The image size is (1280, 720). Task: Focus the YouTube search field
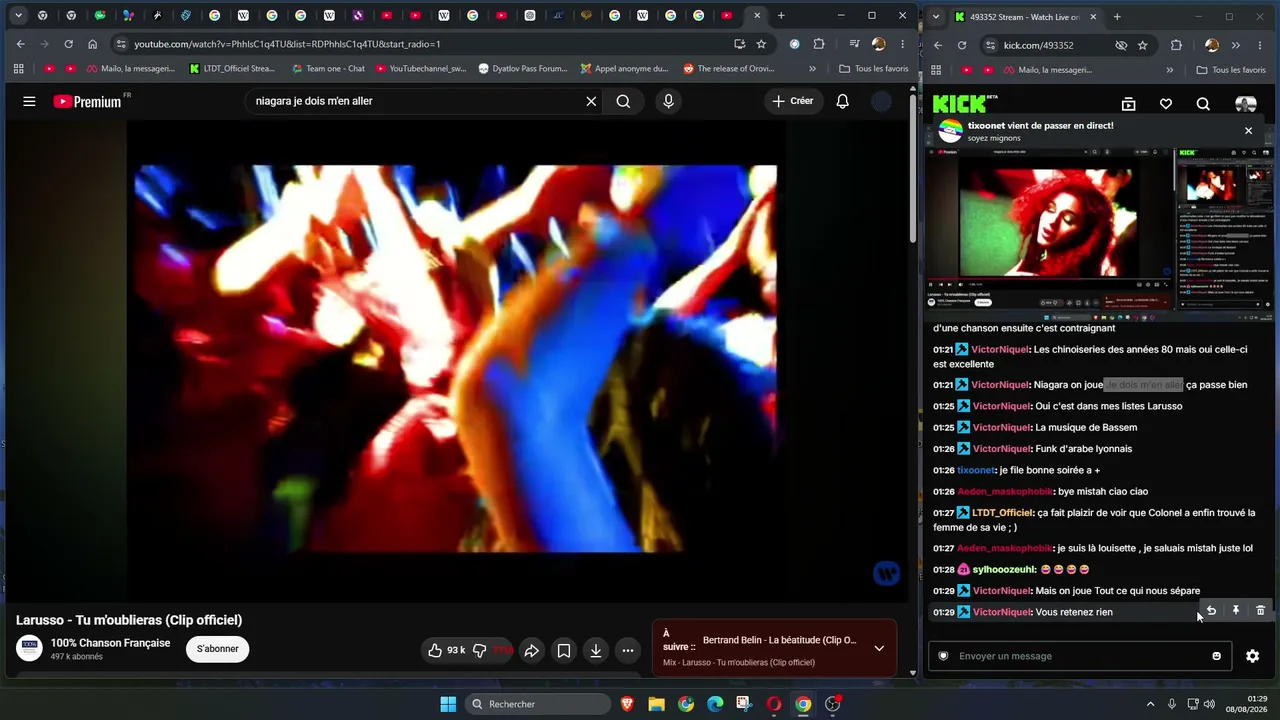[416, 101]
